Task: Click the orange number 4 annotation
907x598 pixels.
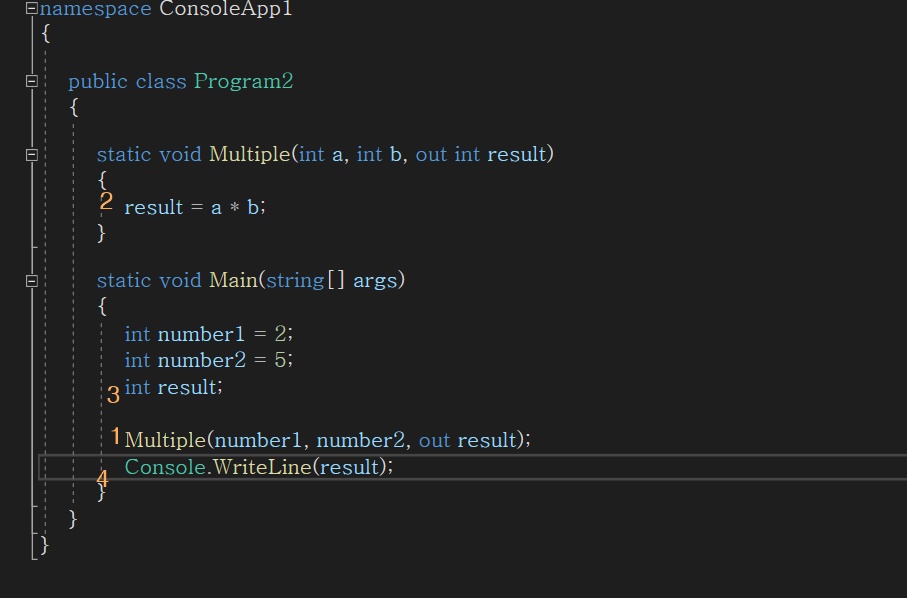Action: point(102,478)
